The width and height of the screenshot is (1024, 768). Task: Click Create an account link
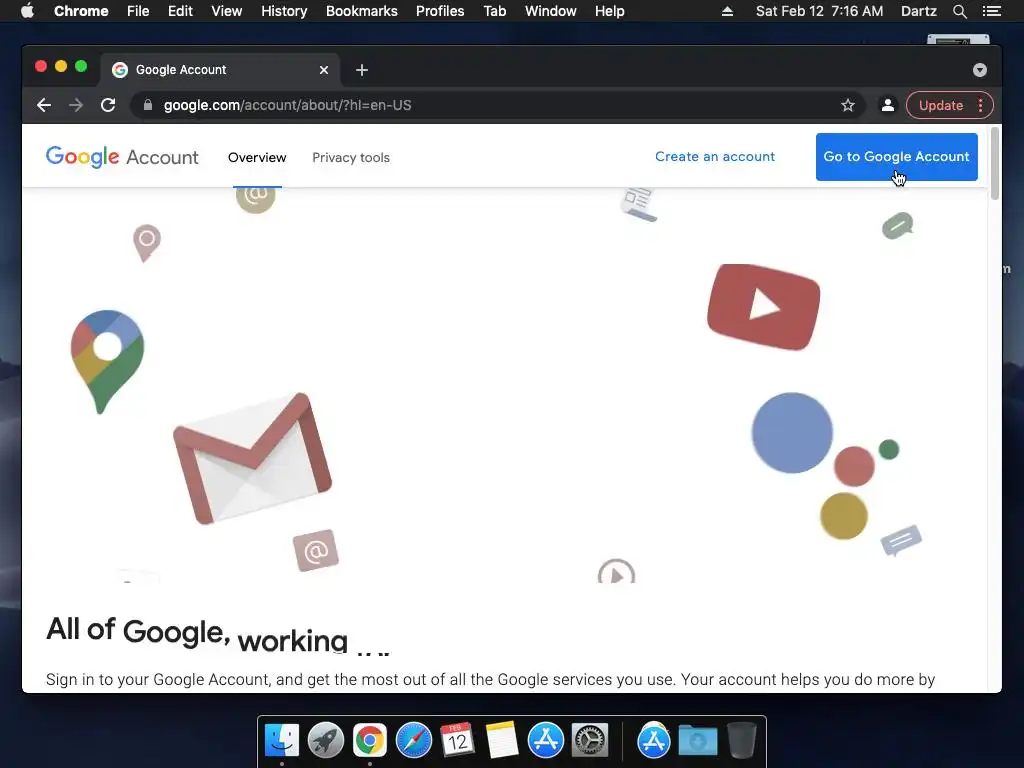point(714,157)
